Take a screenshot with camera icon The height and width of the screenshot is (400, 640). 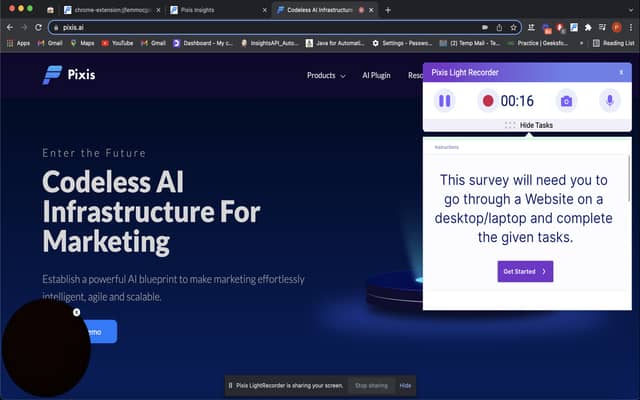566,100
